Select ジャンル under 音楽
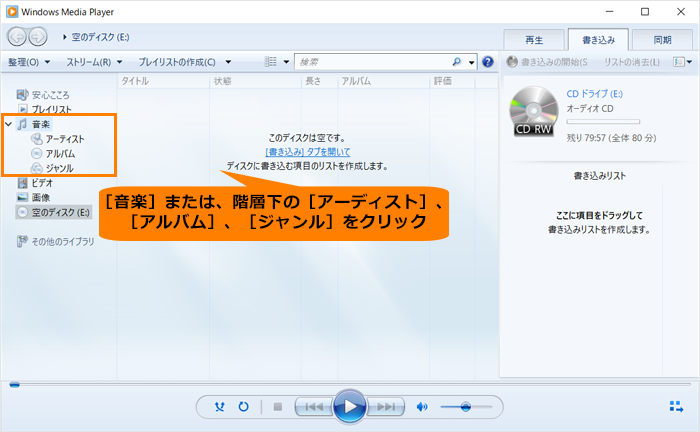 pos(60,168)
